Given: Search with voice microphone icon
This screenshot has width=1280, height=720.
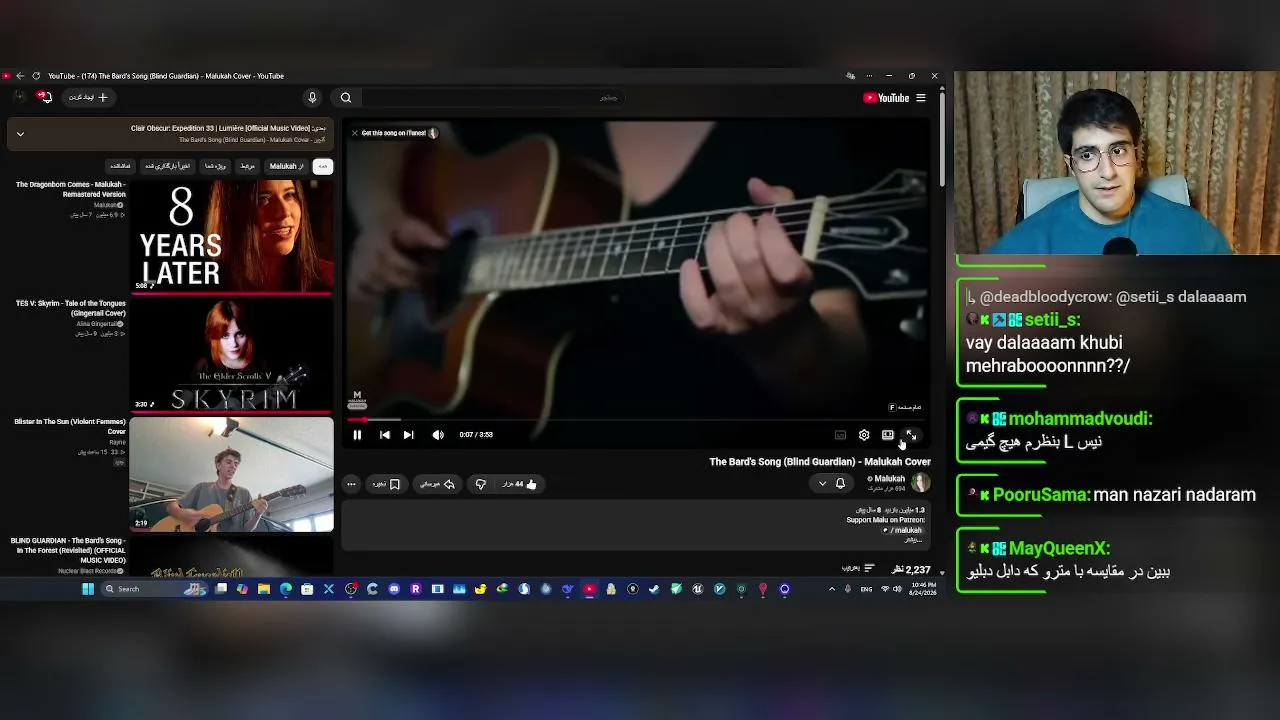Looking at the screenshot, I should (312, 98).
